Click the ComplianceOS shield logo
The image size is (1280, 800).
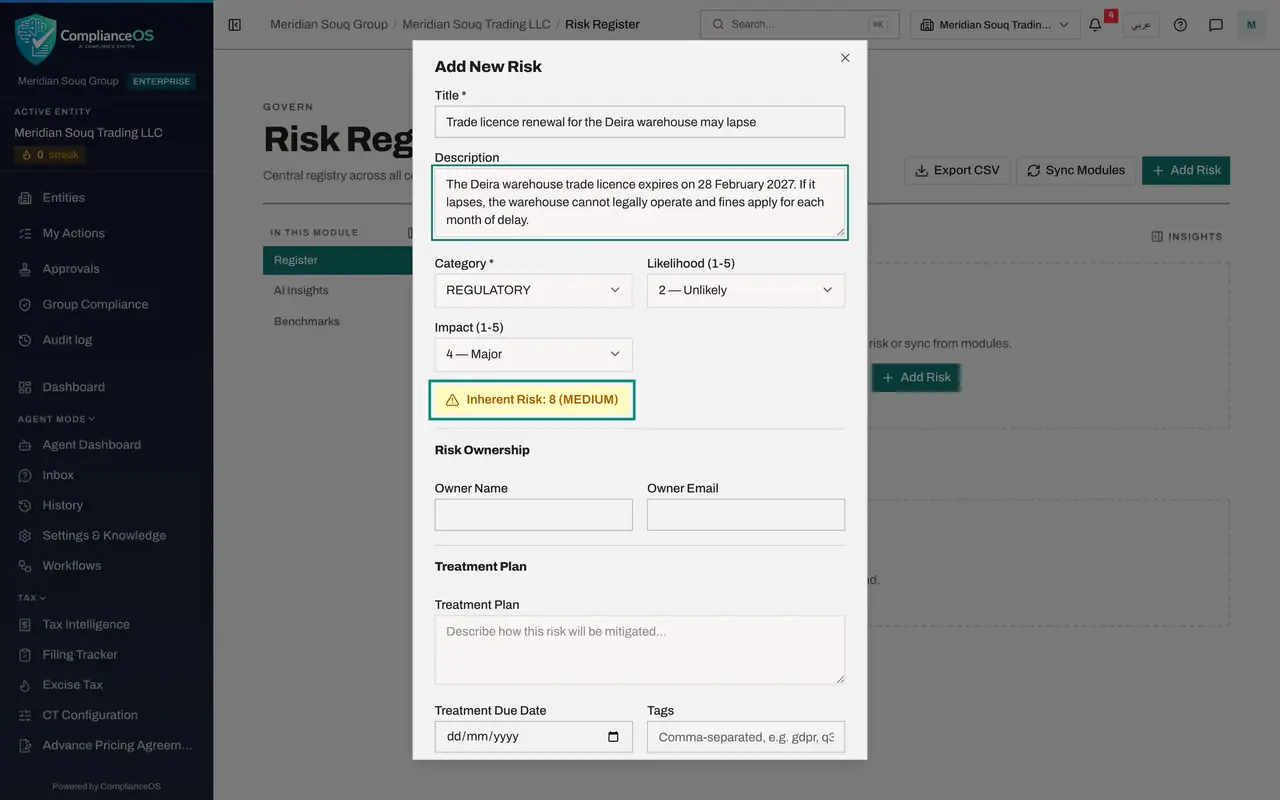pyautogui.click(x=35, y=38)
